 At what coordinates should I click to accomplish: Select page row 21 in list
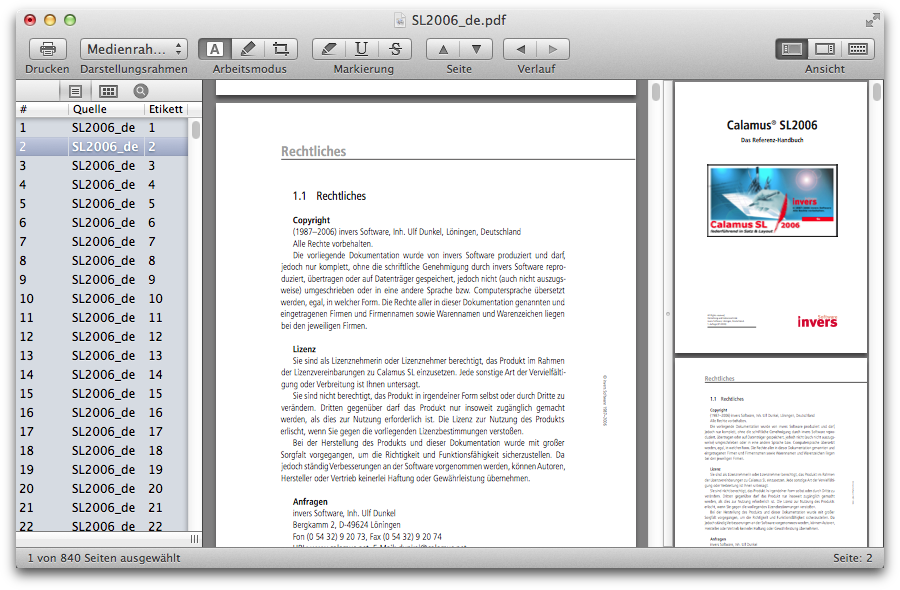102,507
